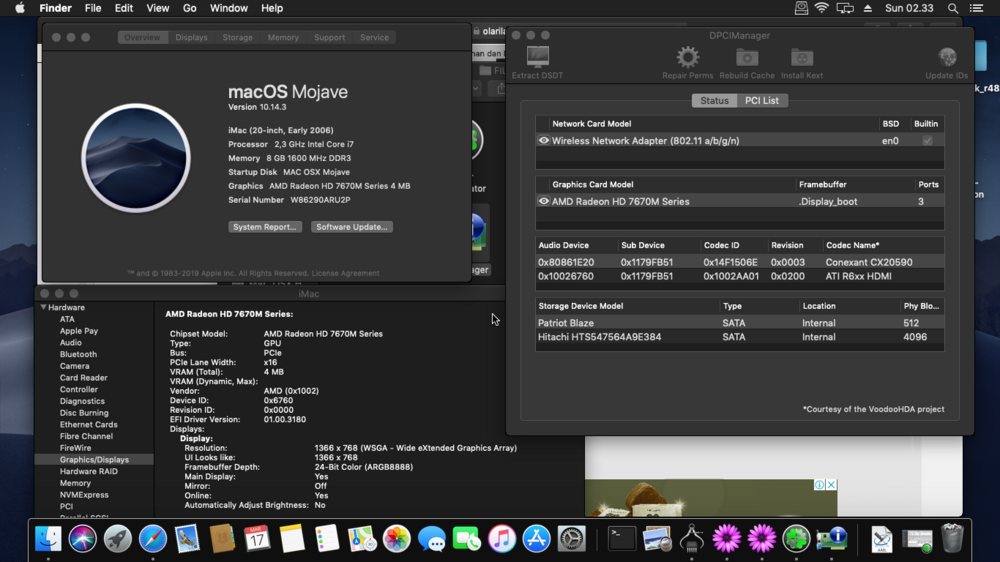Switch to PCI List tab in DPCIManager
This screenshot has height=562, width=1000.
point(762,101)
